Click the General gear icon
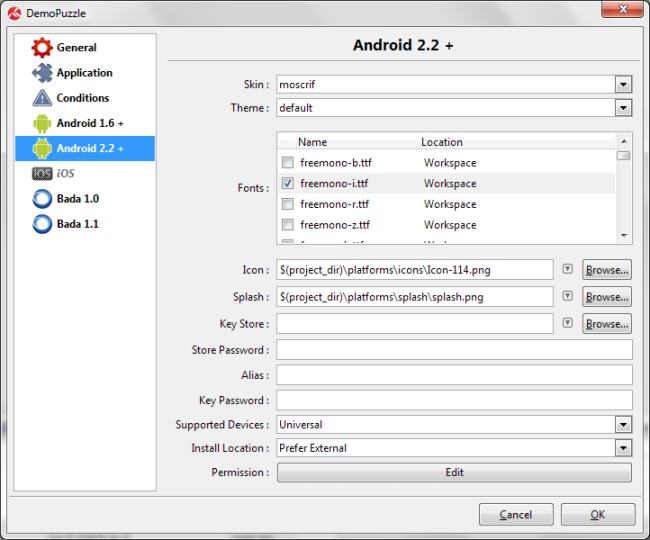Screen dimensions: 650x540 coord(42,48)
